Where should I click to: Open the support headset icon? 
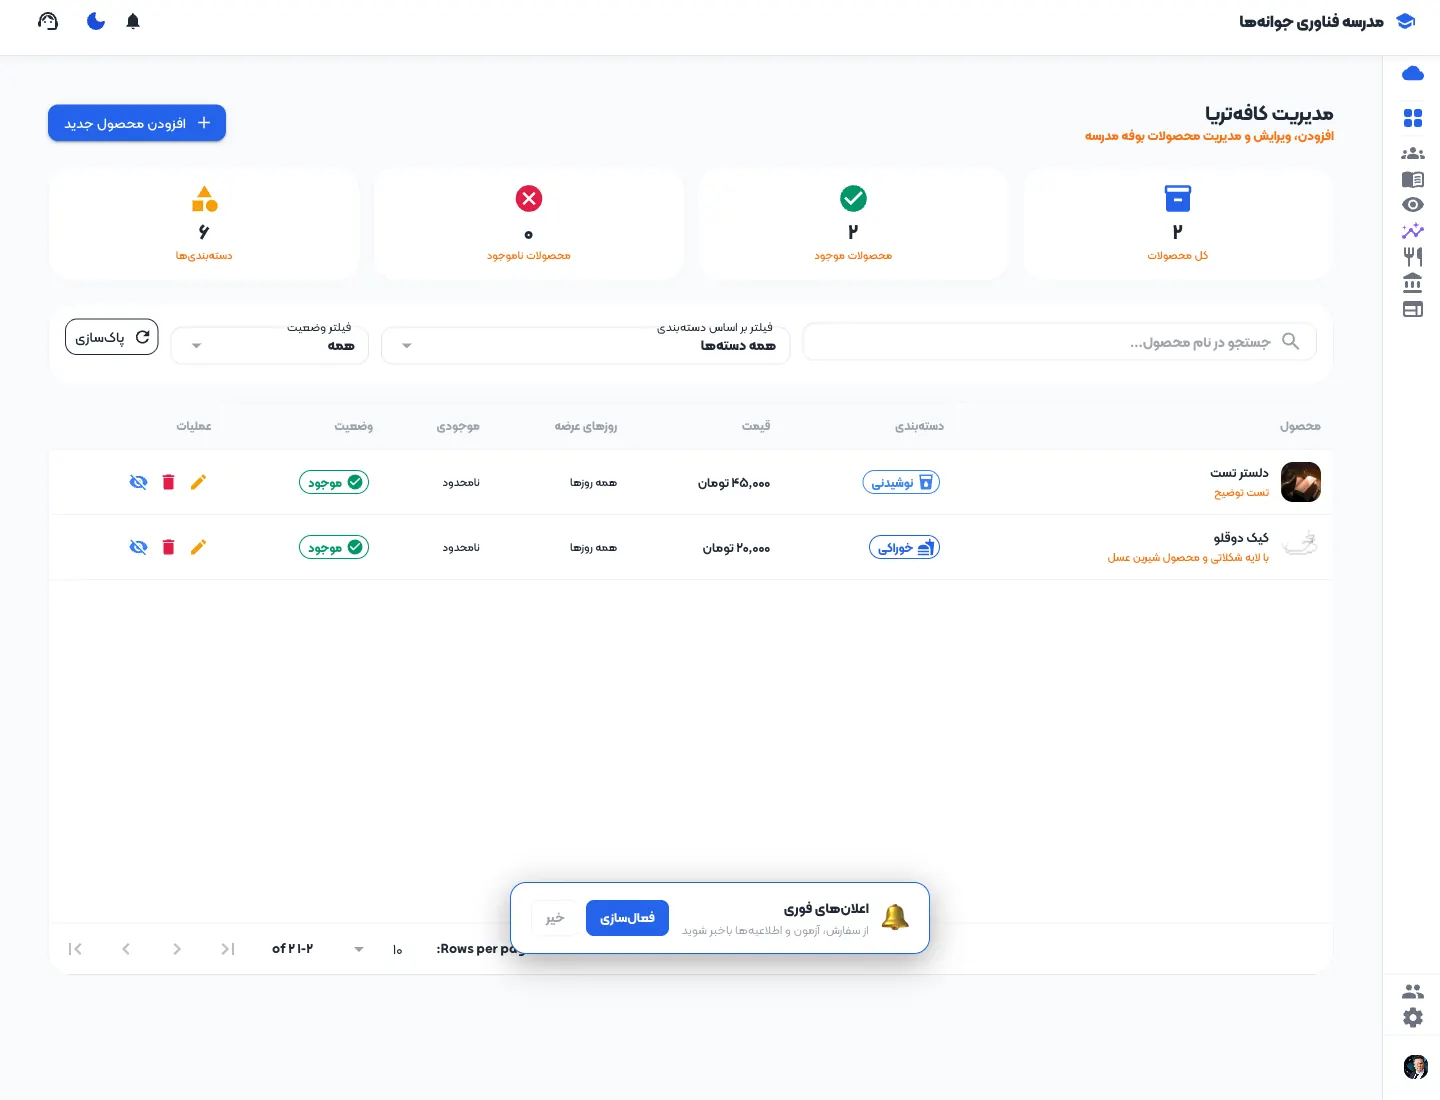pos(48,21)
